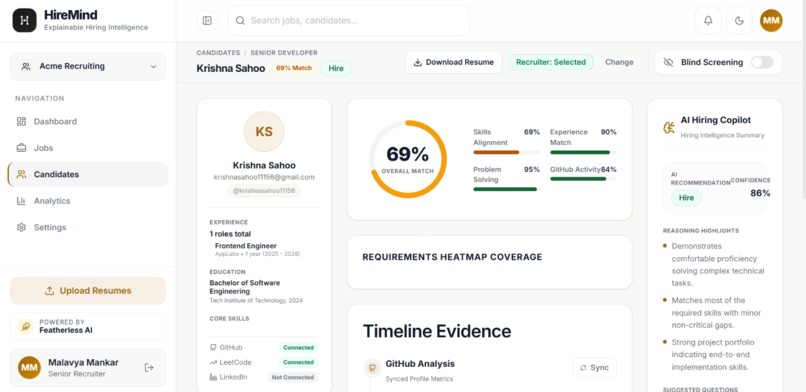Go to the Candidates page
The height and width of the screenshot is (392, 806).
87,174
